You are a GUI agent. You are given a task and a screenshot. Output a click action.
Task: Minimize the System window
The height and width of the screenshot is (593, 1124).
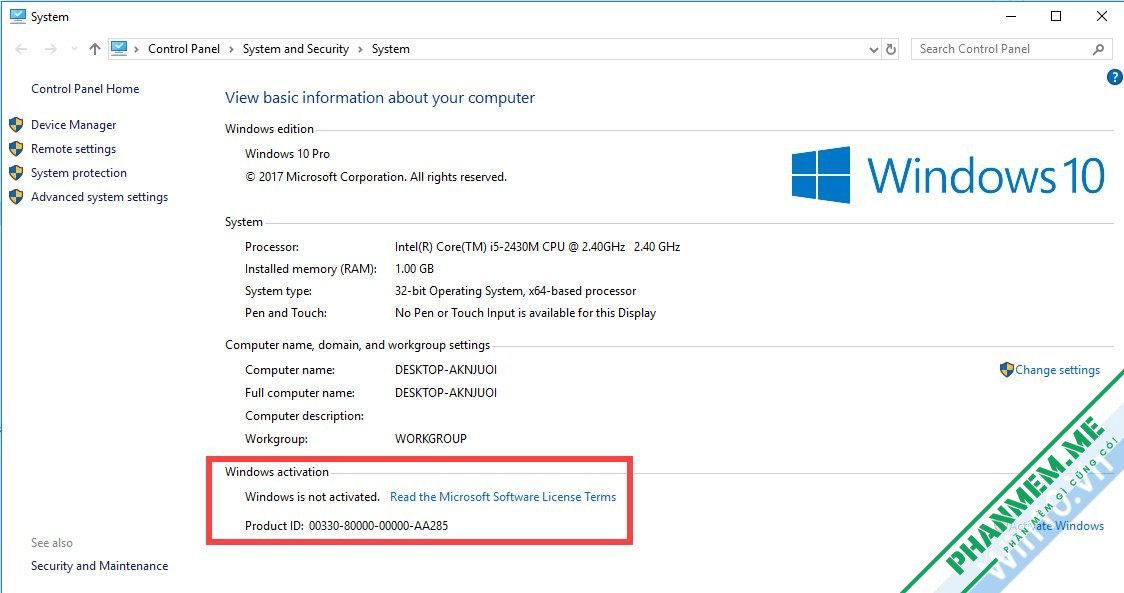pos(1011,16)
